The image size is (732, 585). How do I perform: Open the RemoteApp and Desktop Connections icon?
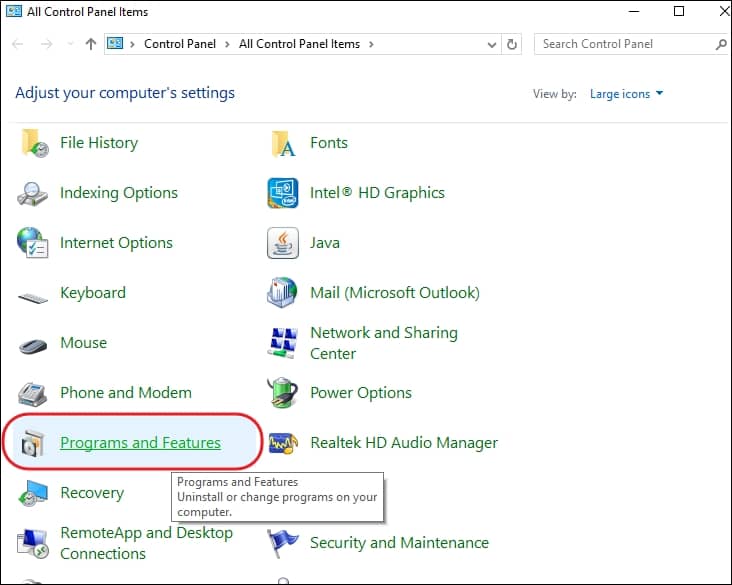(33, 543)
